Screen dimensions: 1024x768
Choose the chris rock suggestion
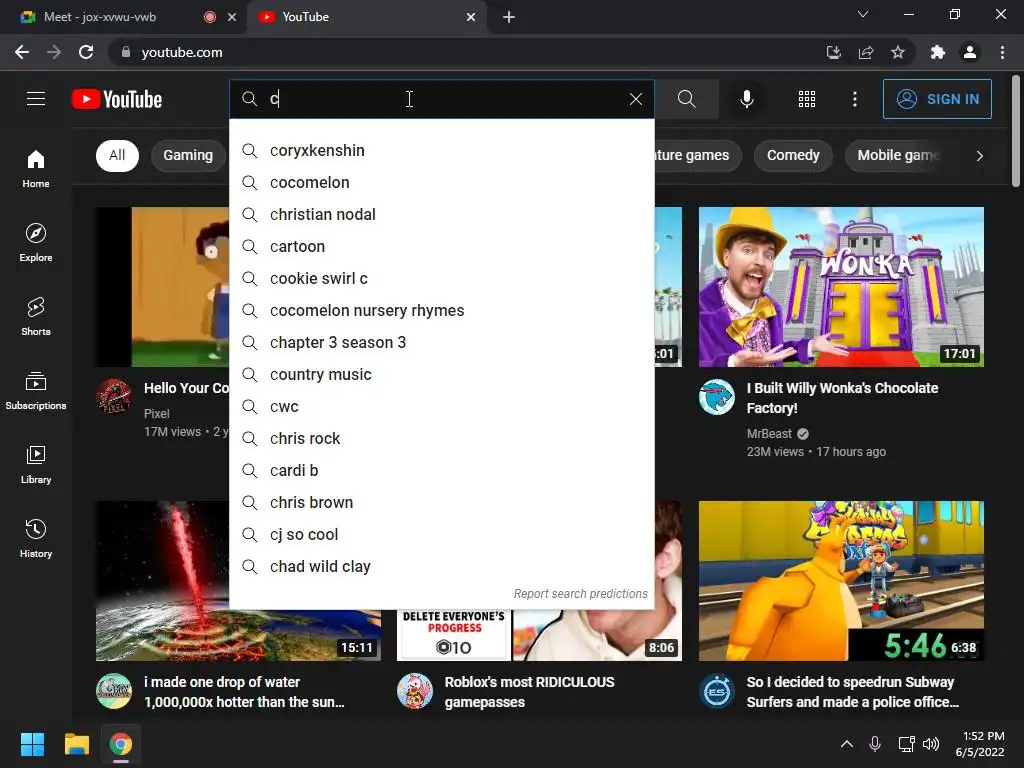pyautogui.click(x=441, y=438)
